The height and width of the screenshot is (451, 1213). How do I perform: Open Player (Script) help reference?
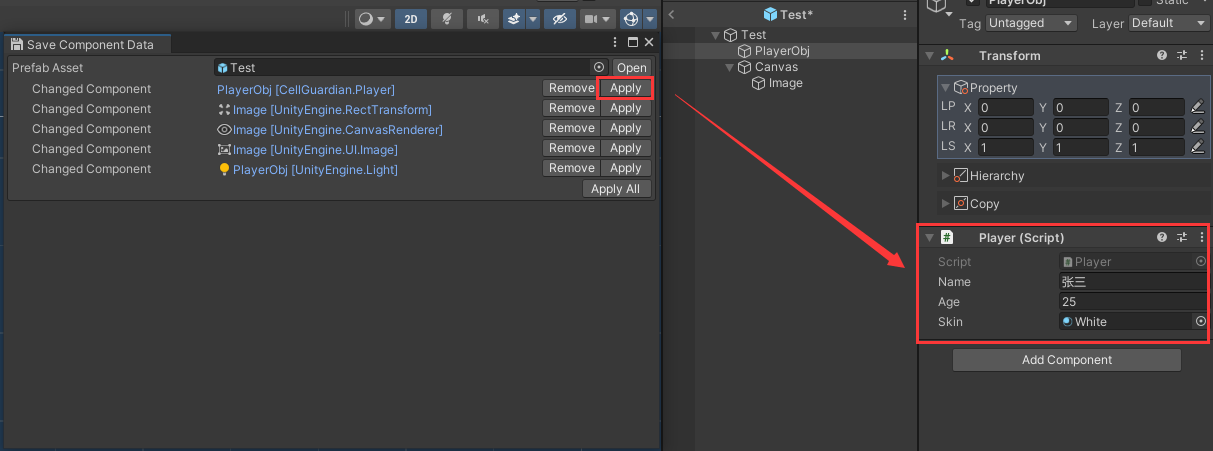(x=1162, y=238)
